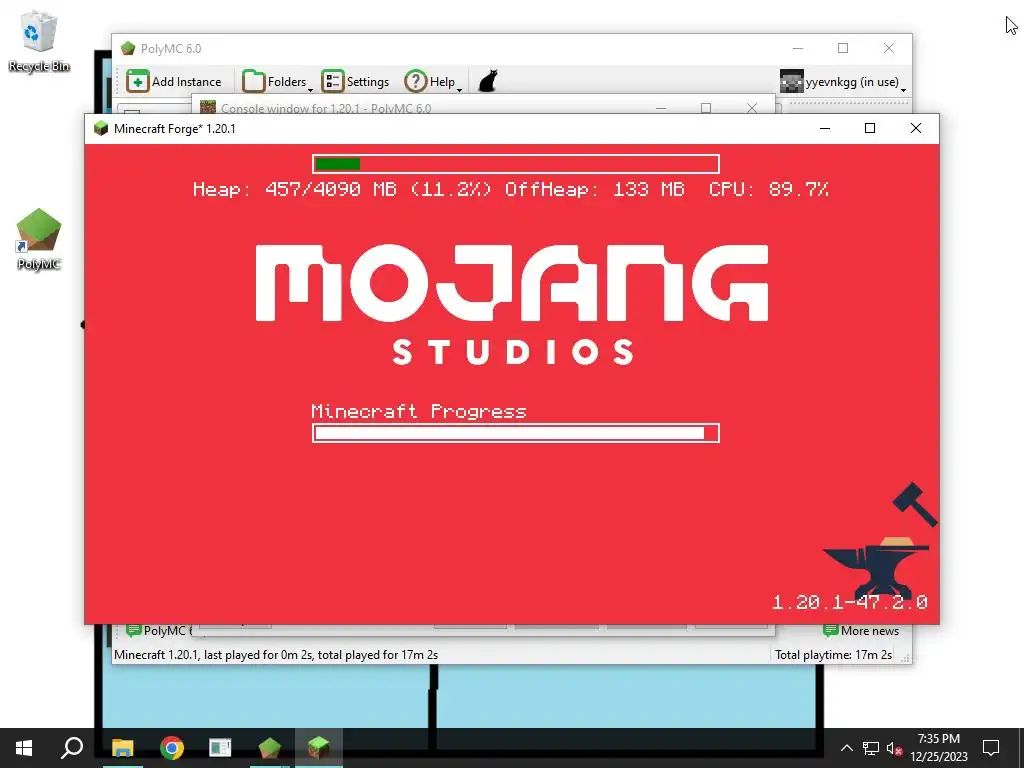Screen dimensions: 1024x768
Task: Minimize the Console window for 1.20.1
Action: pos(661,108)
